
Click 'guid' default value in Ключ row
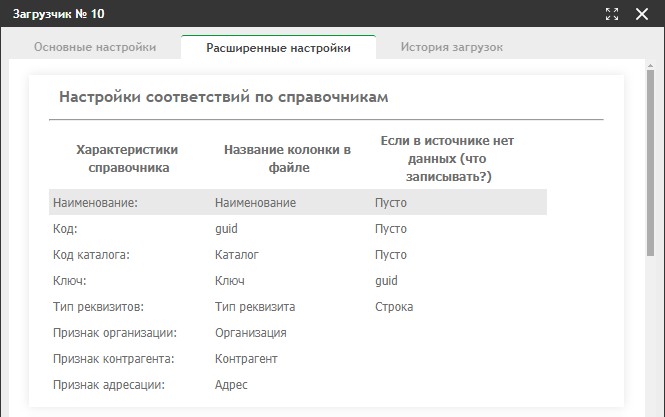[386, 281]
